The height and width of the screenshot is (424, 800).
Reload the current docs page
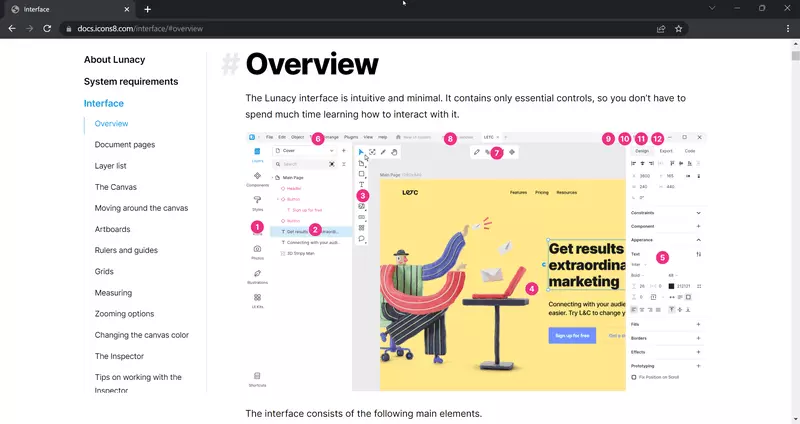[47, 29]
